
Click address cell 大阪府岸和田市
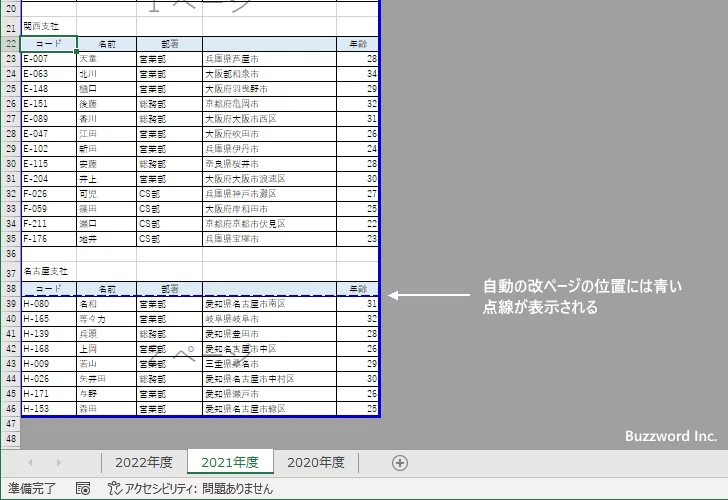pos(269,209)
